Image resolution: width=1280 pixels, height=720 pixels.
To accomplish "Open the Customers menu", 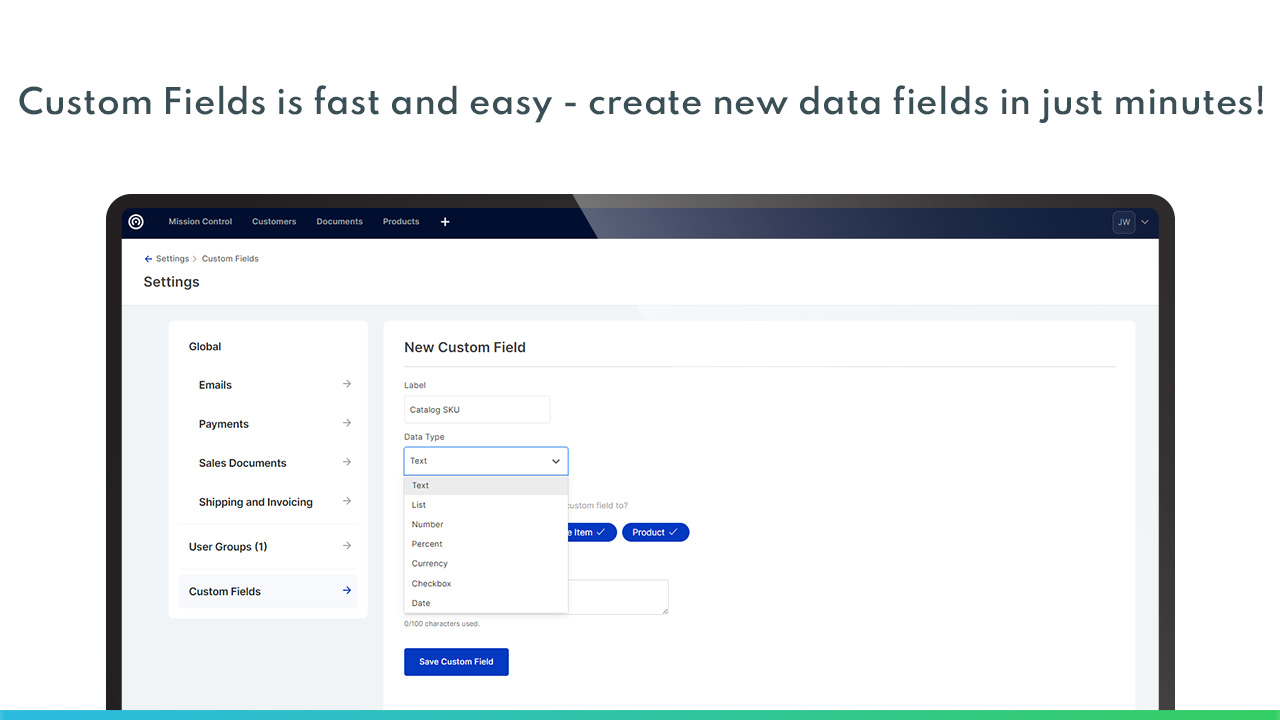I will pos(274,222).
